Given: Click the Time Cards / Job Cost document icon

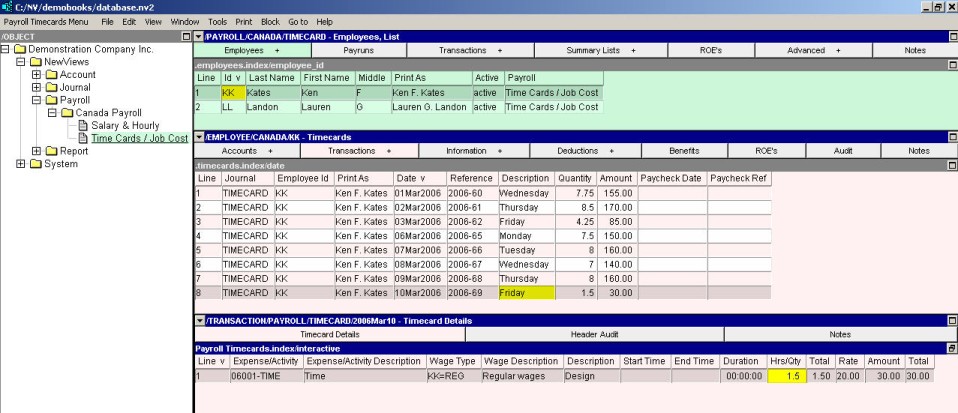Looking at the screenshot, I should [83, 139].
